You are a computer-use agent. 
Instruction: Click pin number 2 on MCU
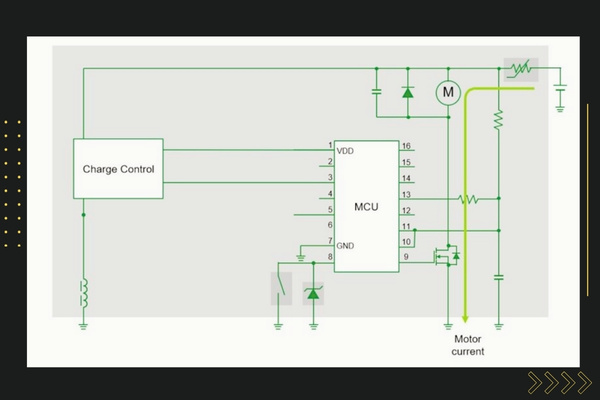[330, 161]
